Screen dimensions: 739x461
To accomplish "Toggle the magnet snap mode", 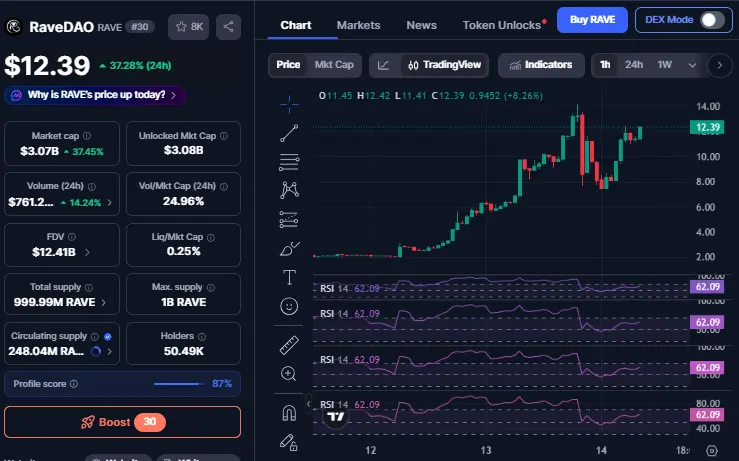I will click(x=289, y=413).
